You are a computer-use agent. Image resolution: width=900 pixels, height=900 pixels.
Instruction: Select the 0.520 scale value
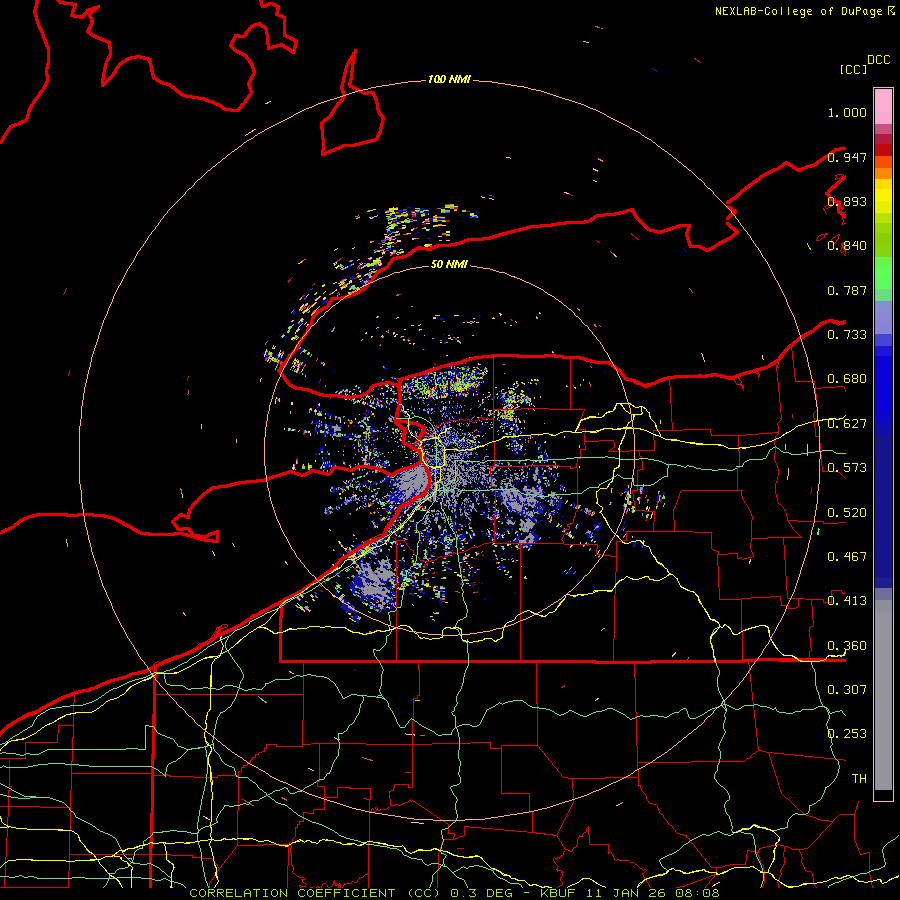847,513
